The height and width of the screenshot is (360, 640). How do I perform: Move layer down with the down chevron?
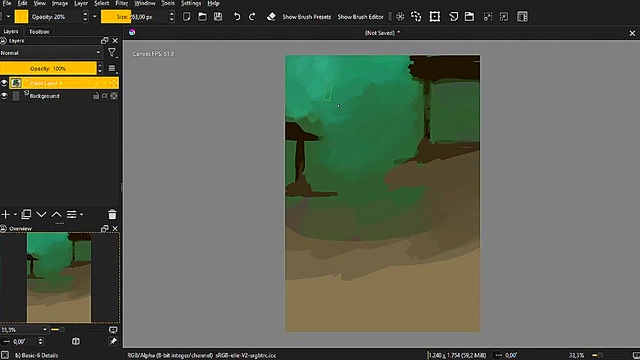point(41,214)
